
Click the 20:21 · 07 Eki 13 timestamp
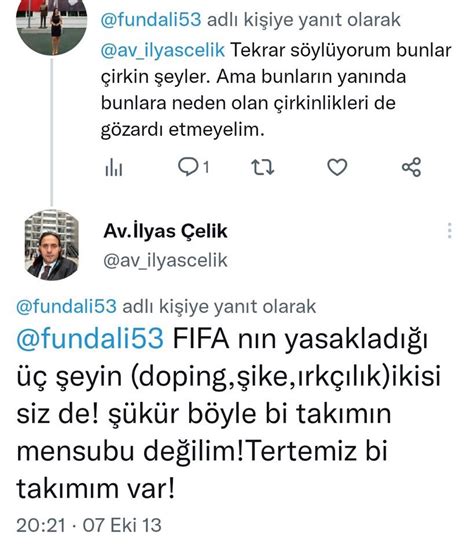pos(89,525)
